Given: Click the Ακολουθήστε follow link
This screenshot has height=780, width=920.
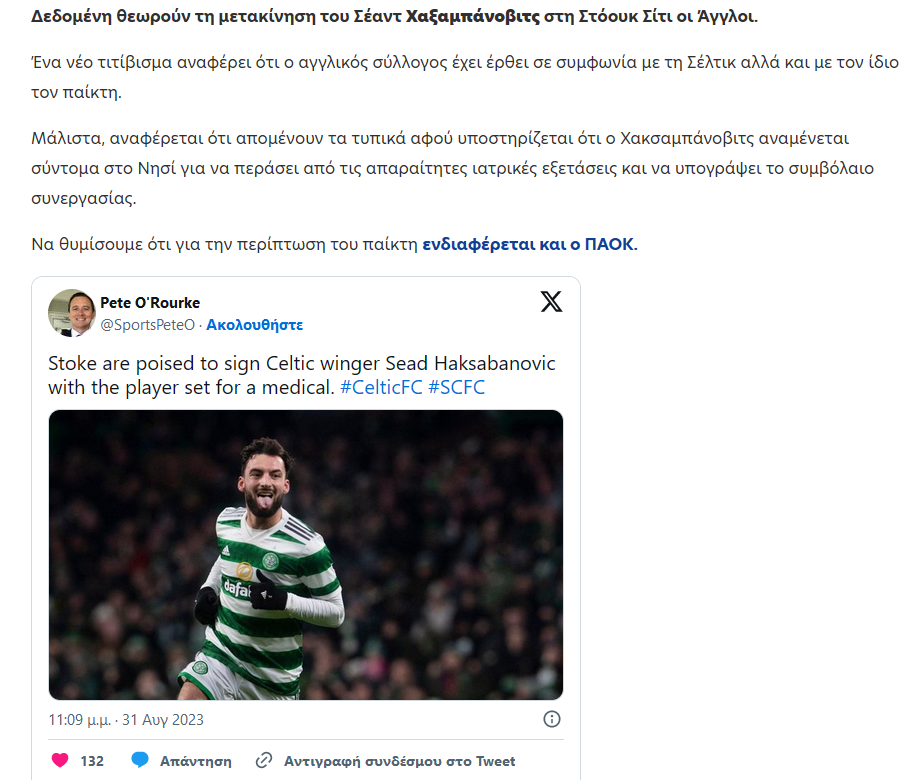Looking at the screenshot, I should point(254,325).
